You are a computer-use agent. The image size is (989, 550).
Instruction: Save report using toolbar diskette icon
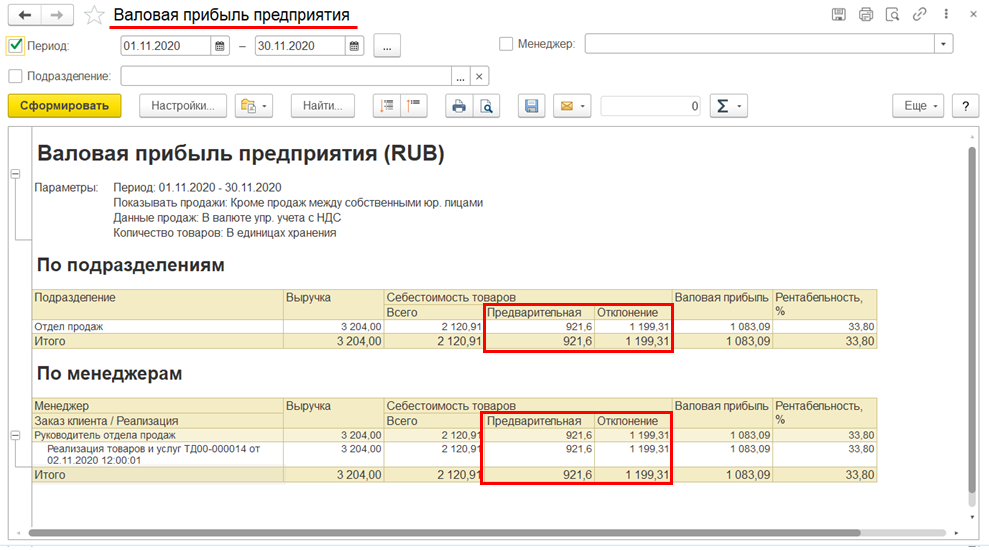click(532, 106)
